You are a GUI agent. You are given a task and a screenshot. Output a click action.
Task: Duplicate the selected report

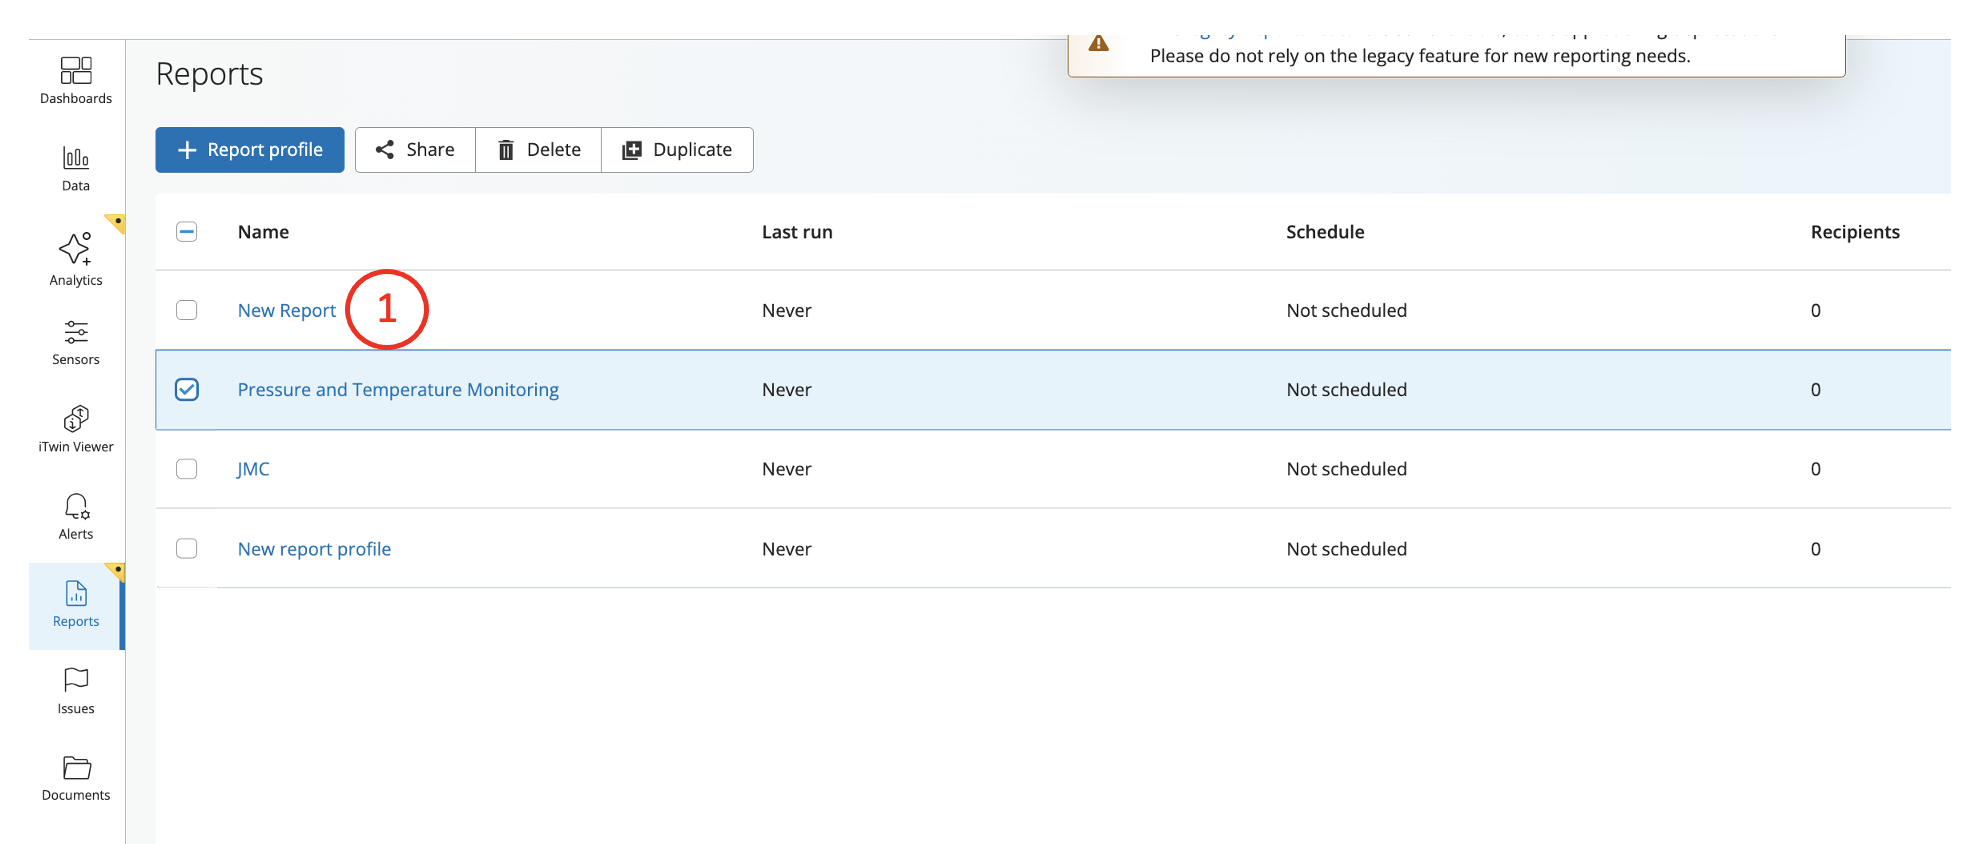click(x=677, y=150)
